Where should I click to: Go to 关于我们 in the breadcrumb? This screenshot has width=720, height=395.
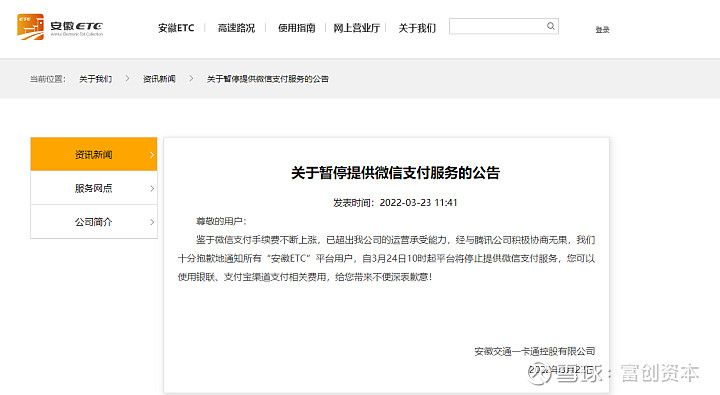click(96, 79)
